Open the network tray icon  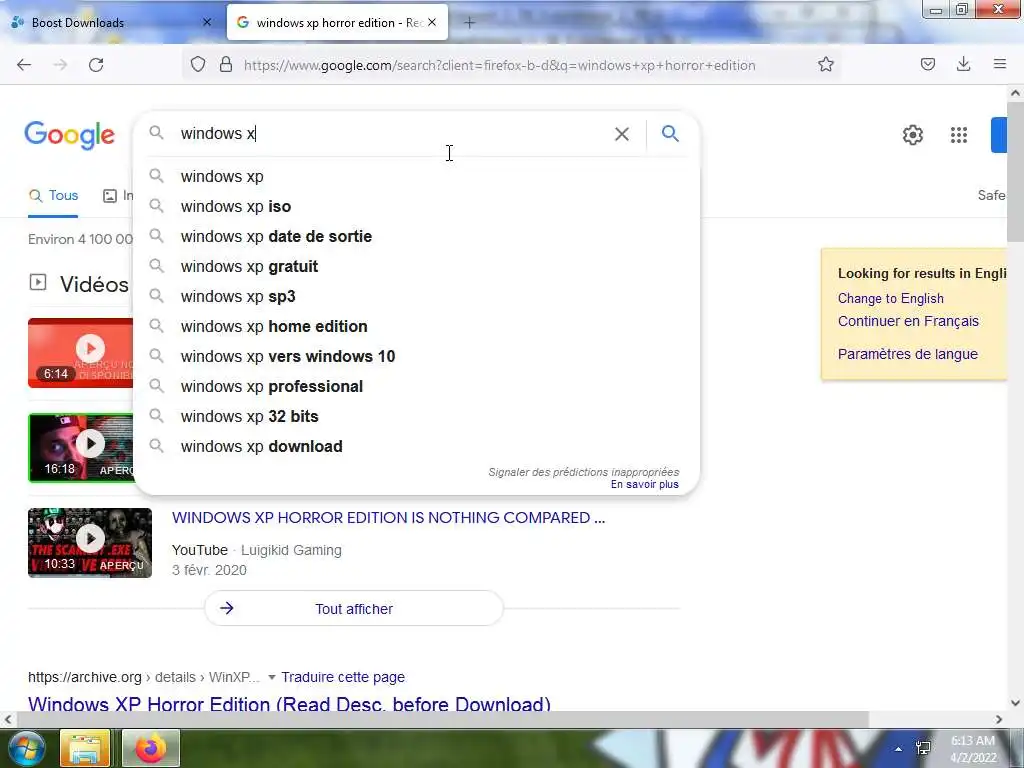923,748
